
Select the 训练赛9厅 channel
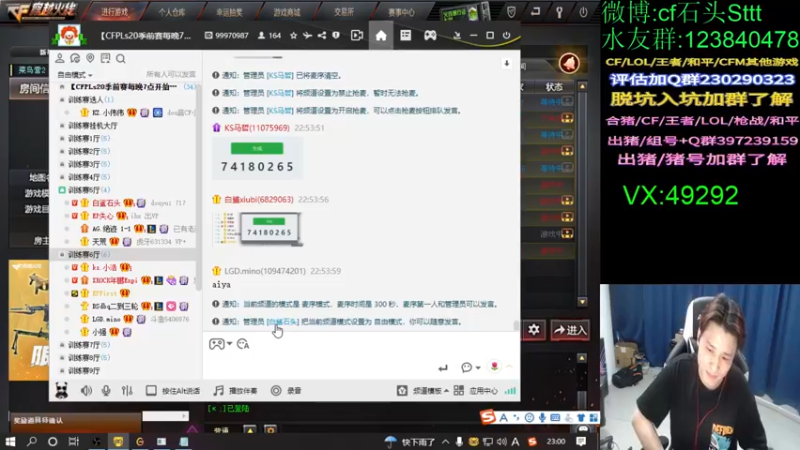pyautogui.click(x=84, y=370)
